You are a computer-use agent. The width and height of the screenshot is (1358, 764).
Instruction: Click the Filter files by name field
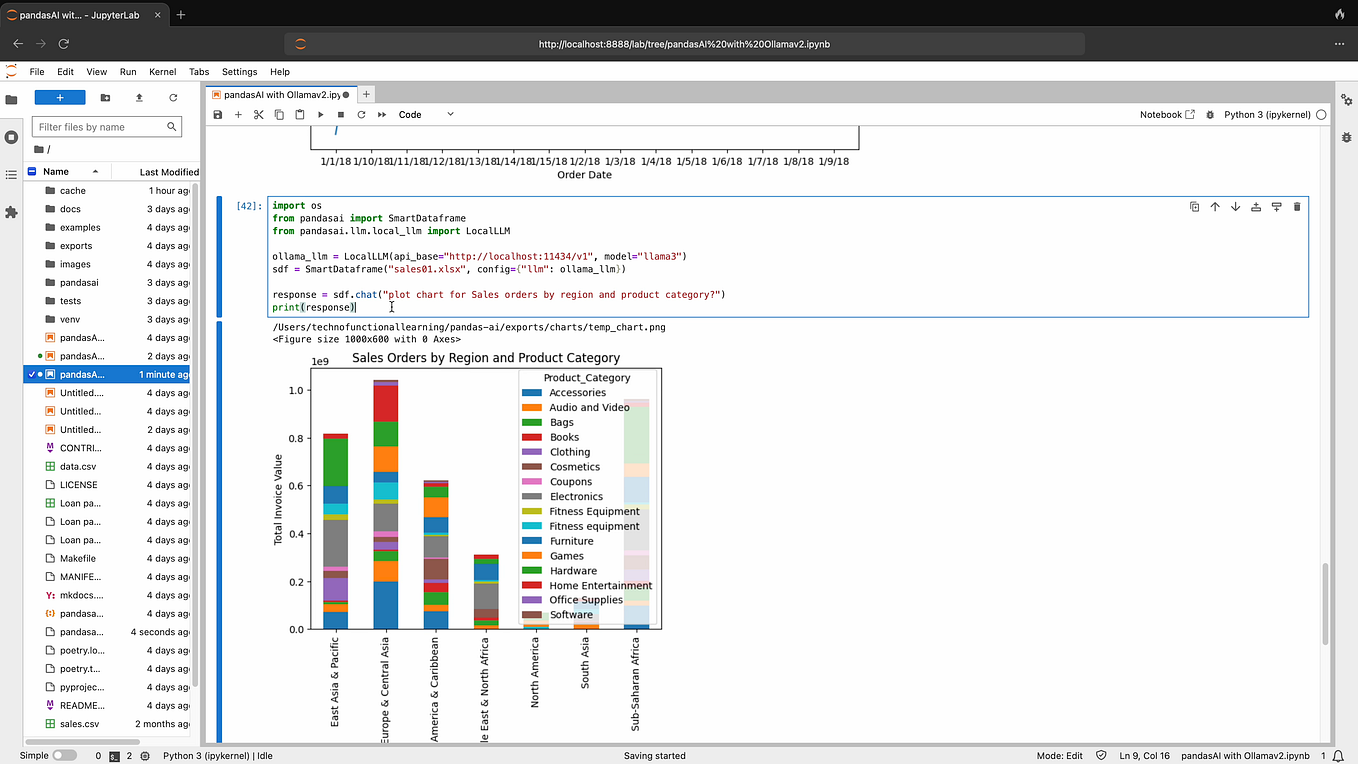(106, 126)
